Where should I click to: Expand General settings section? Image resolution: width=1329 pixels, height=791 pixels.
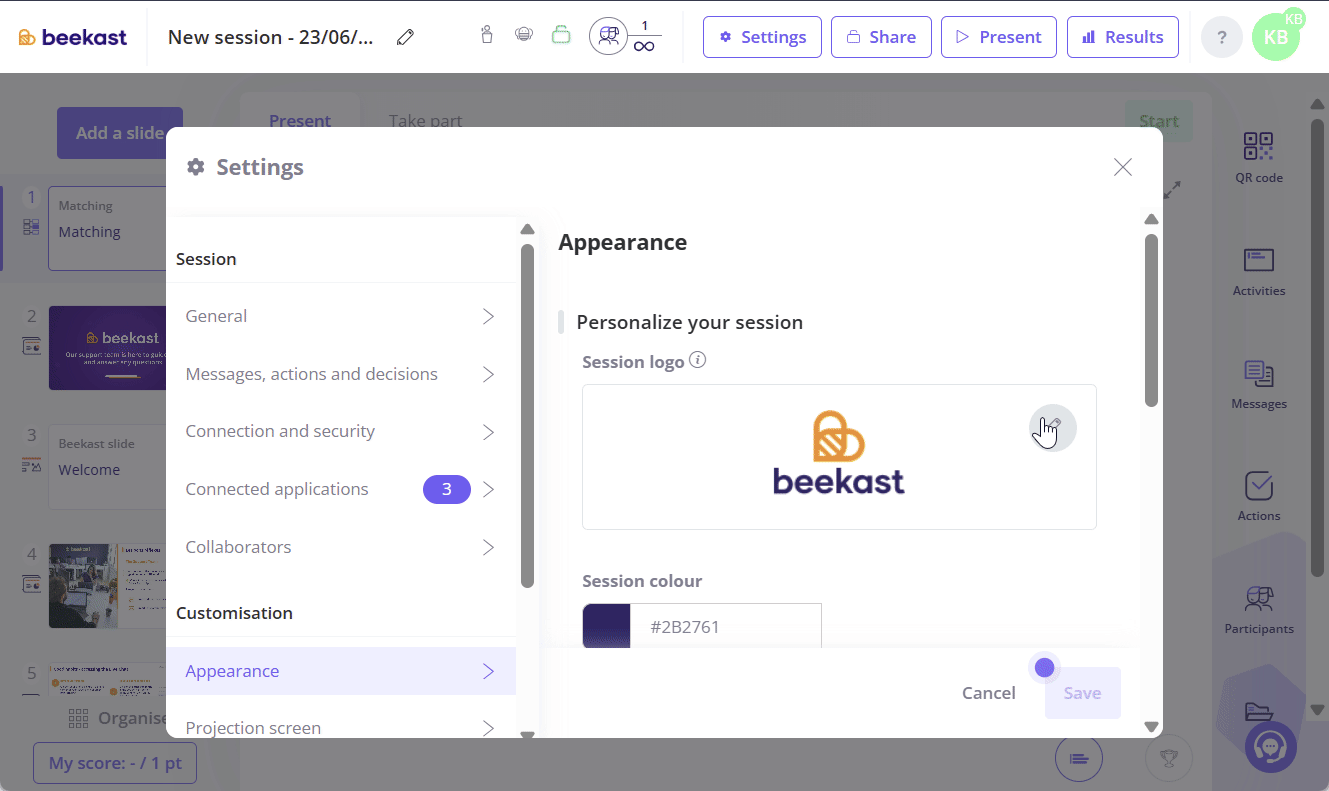[341, 316]
